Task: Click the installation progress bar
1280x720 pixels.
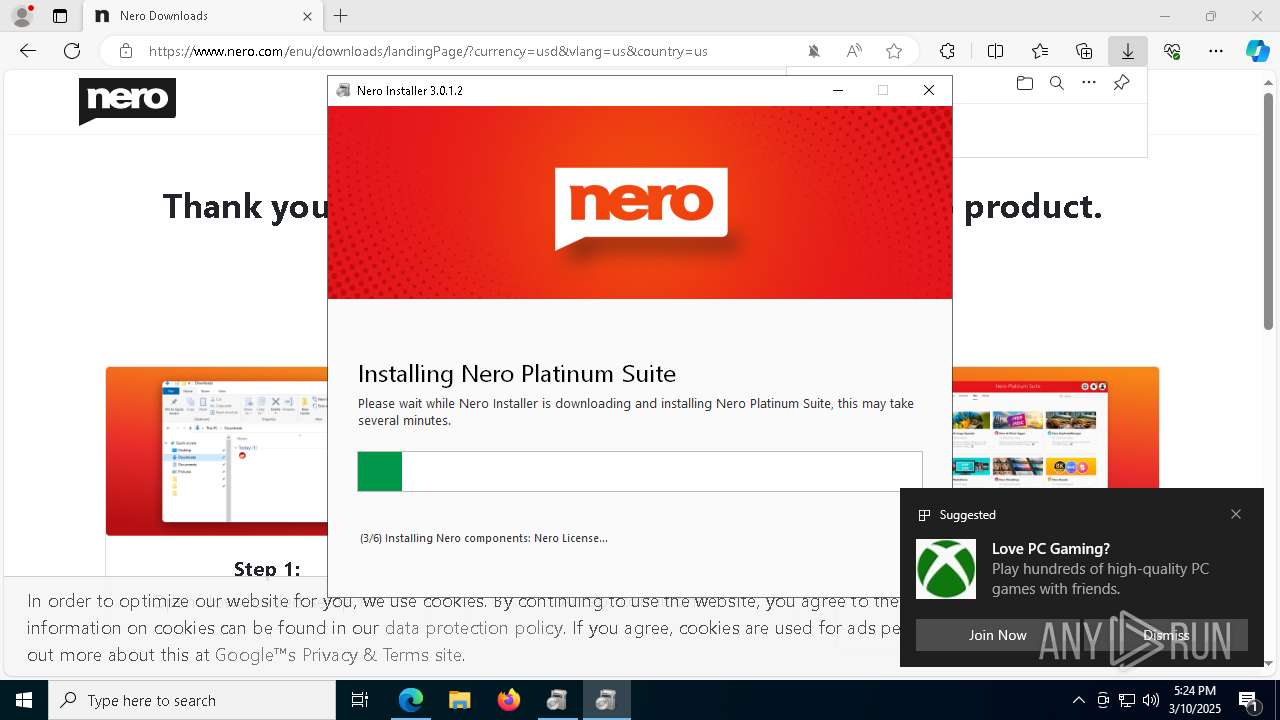Action: tap(640, 471)
